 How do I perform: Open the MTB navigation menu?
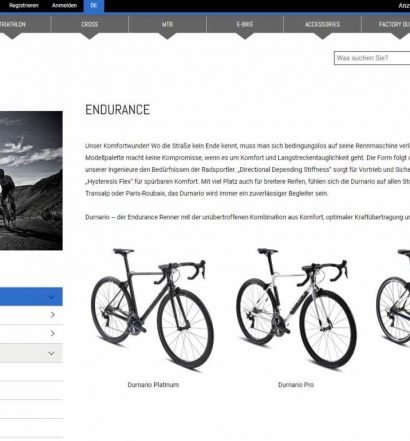coord(167,24)
